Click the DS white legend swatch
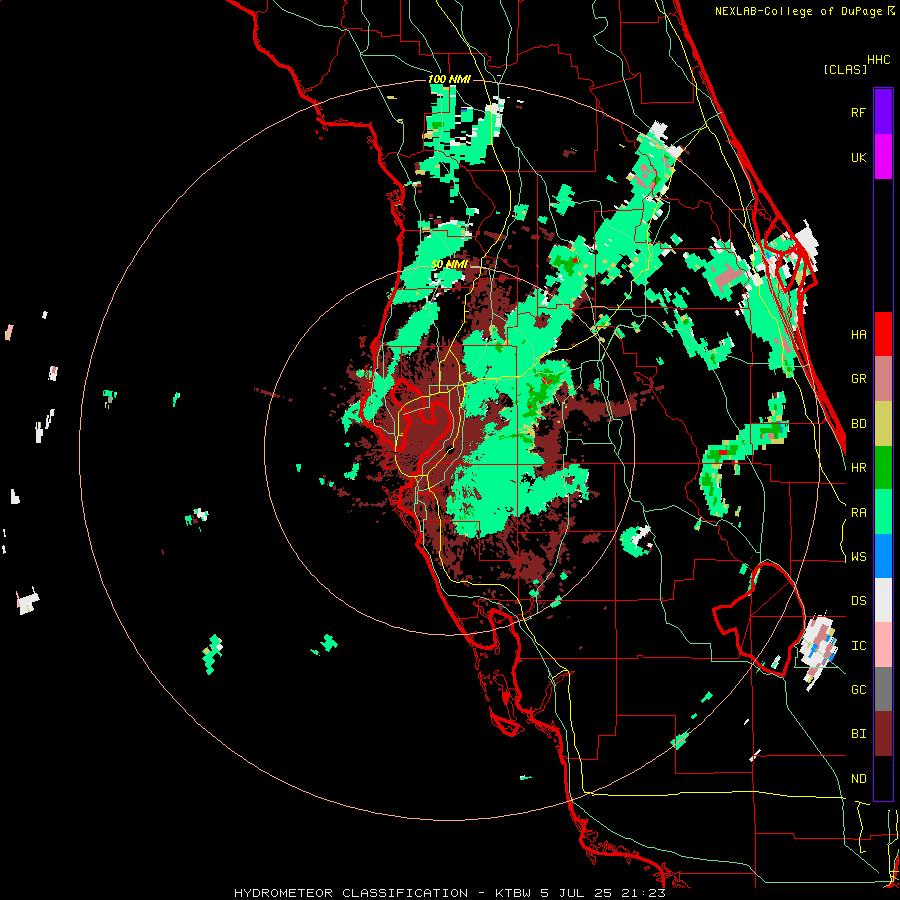 (x=883, y=600)
